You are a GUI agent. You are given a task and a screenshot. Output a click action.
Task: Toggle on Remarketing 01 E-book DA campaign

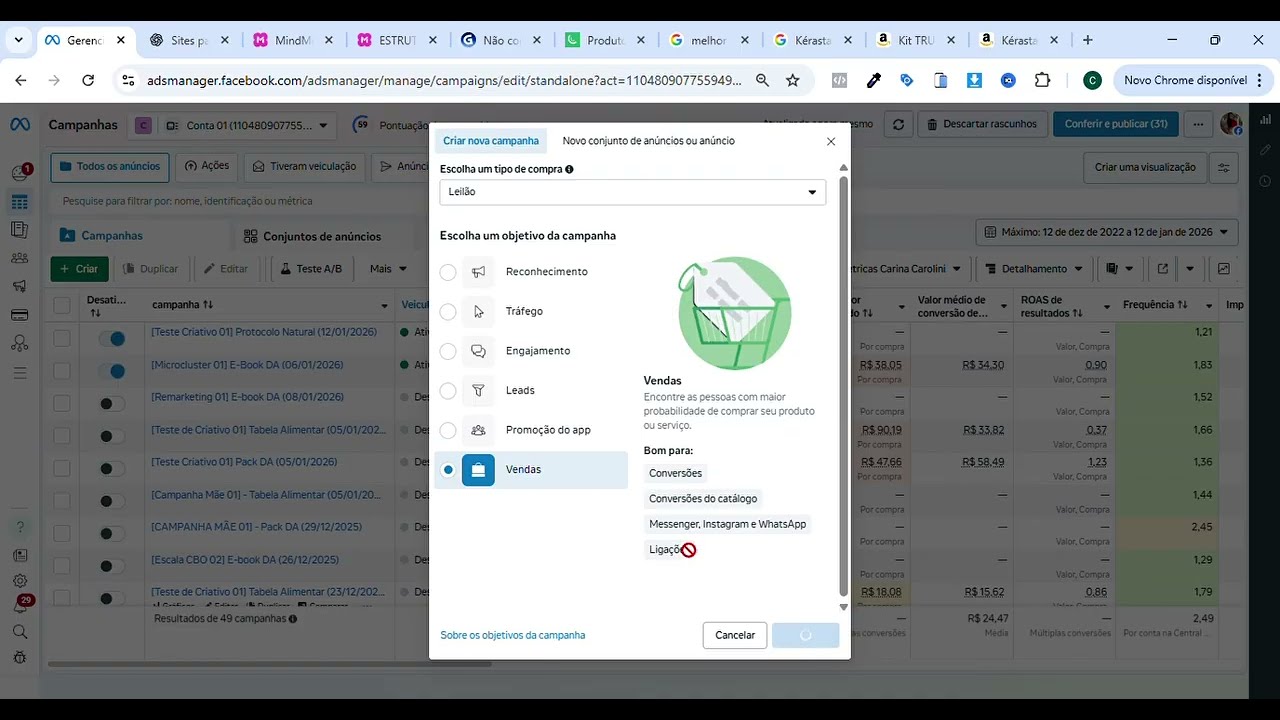112,404
